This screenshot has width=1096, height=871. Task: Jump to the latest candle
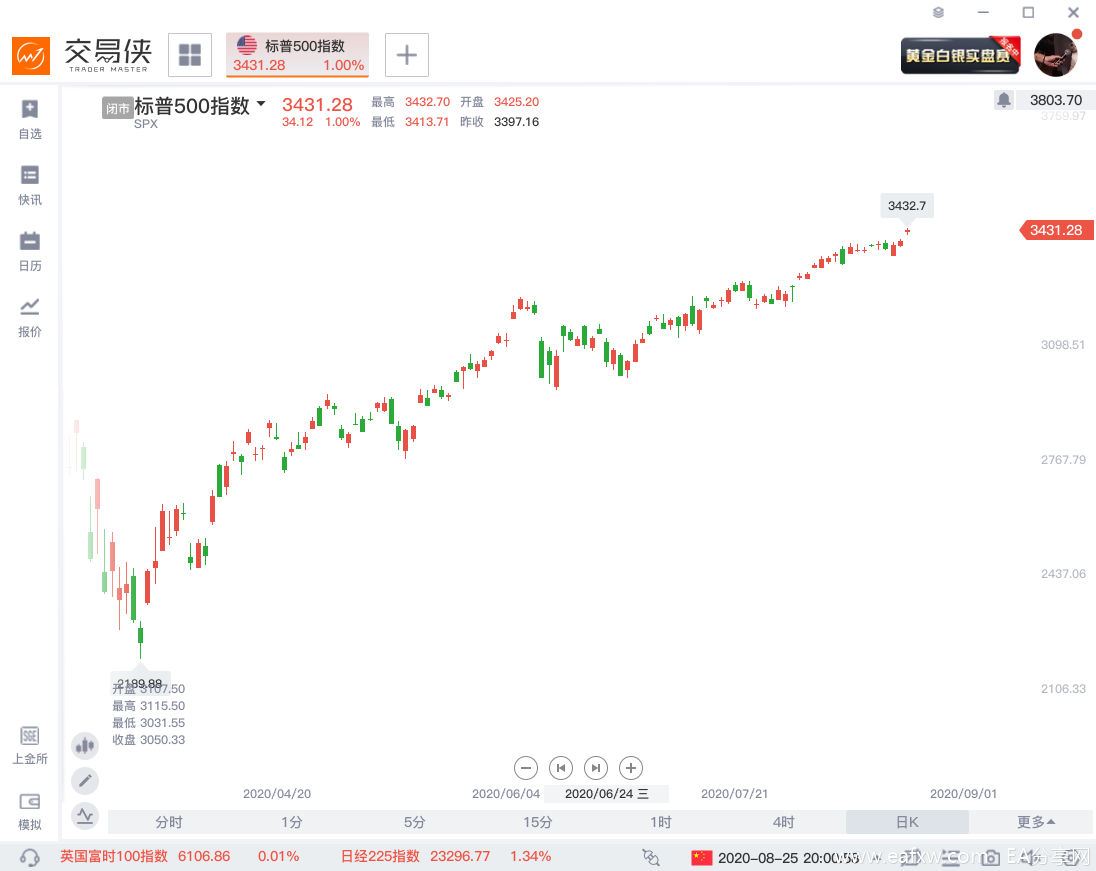596,768
